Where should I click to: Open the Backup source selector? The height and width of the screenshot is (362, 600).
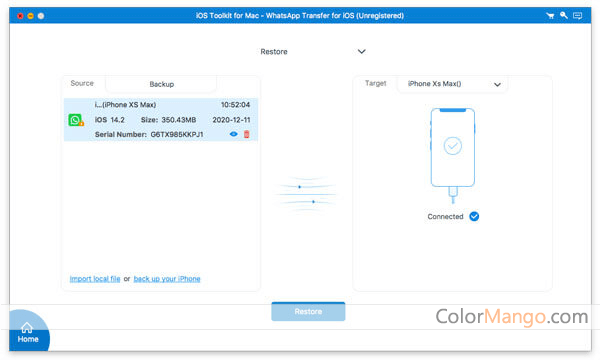[x=161, y=84]
